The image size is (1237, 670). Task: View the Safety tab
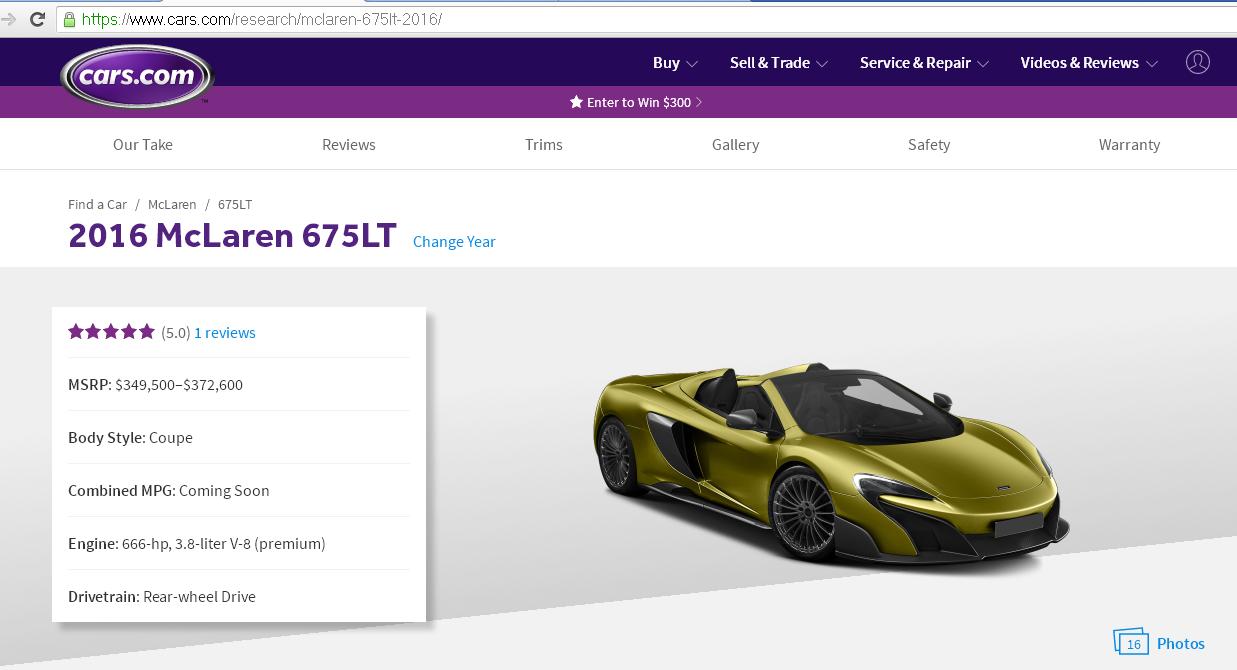[x=929, y=144]
